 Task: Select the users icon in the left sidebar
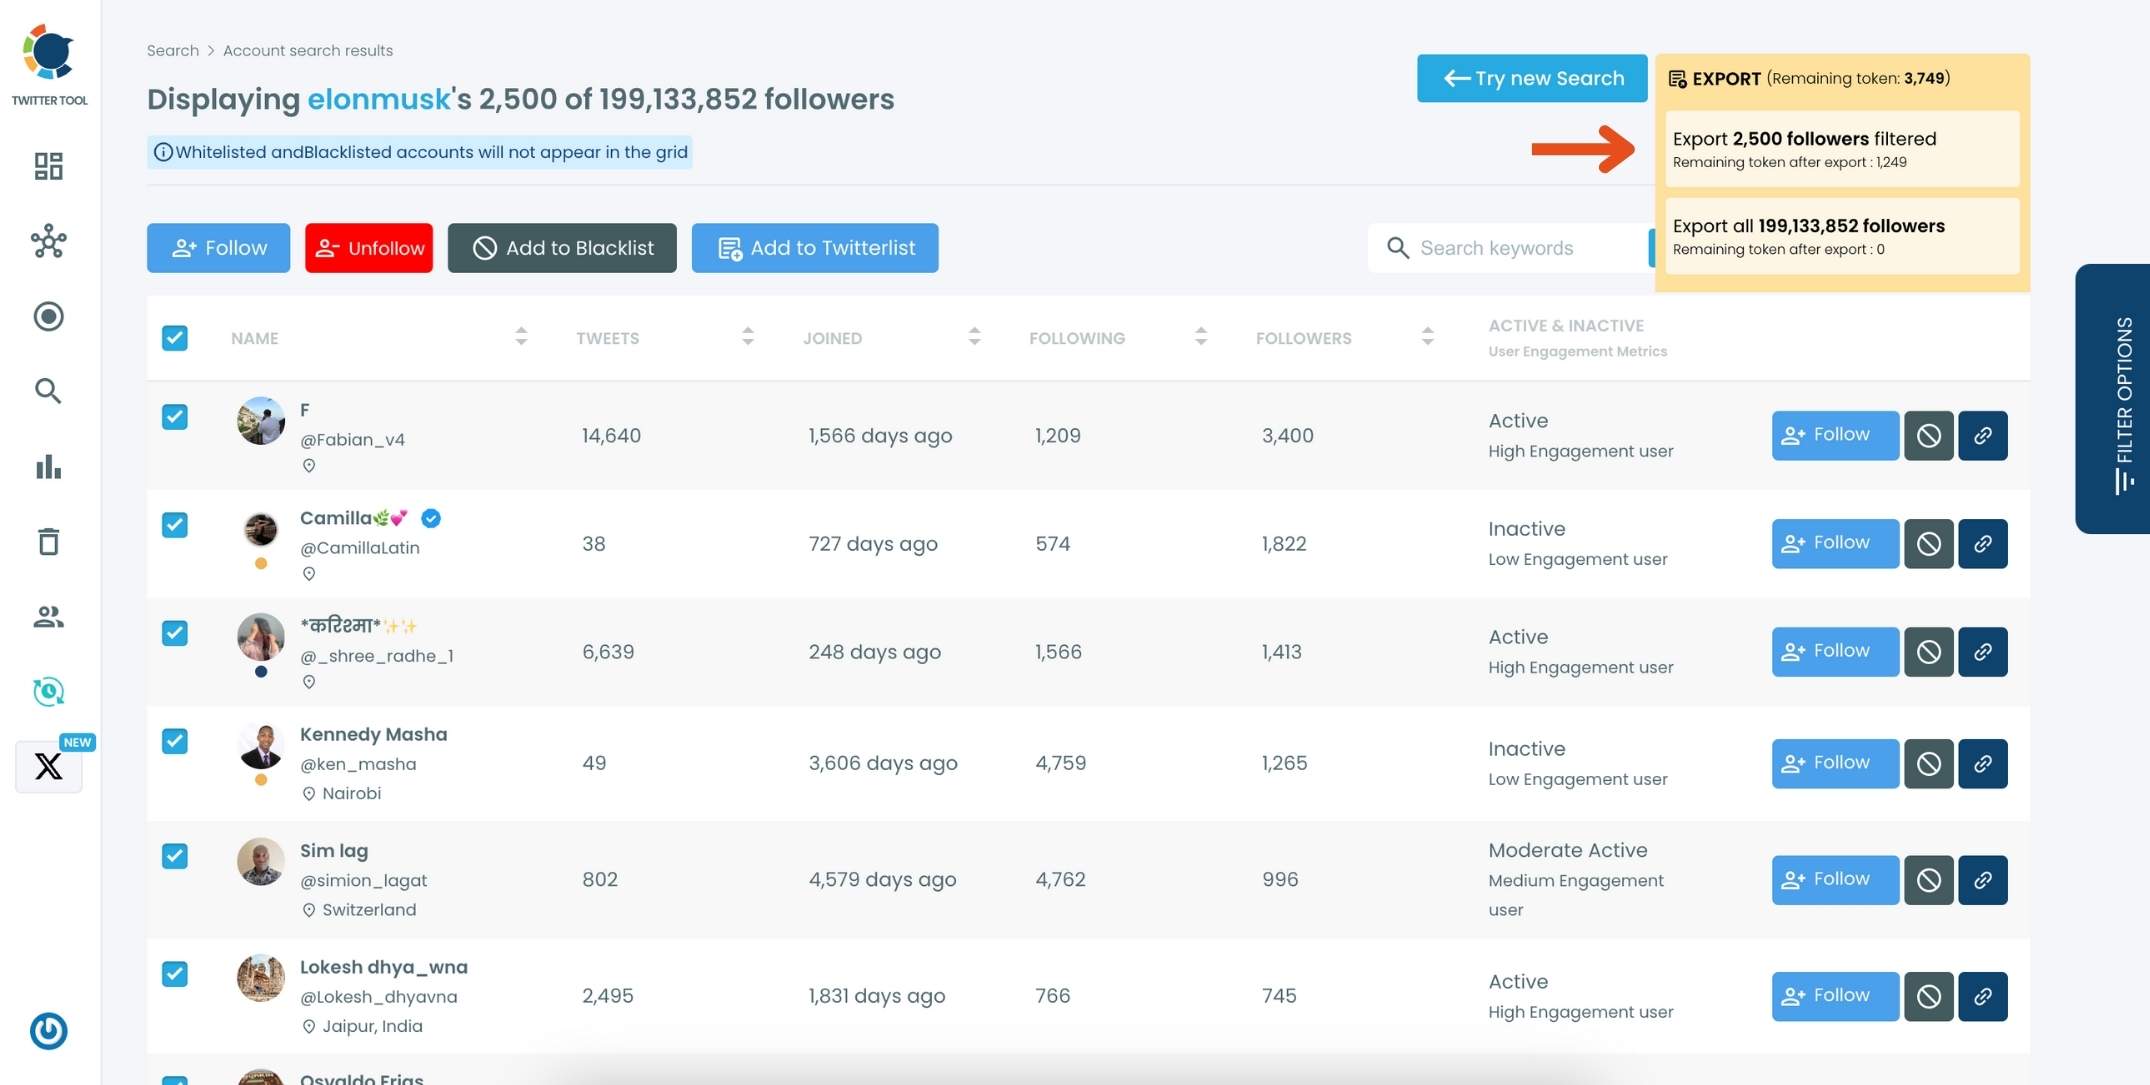tap(47, 617)
